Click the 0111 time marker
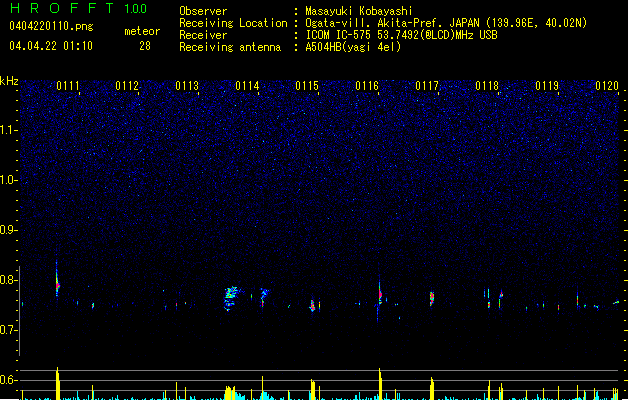Image resolution: width=629 pixels, height=400 pixels. 68,86
